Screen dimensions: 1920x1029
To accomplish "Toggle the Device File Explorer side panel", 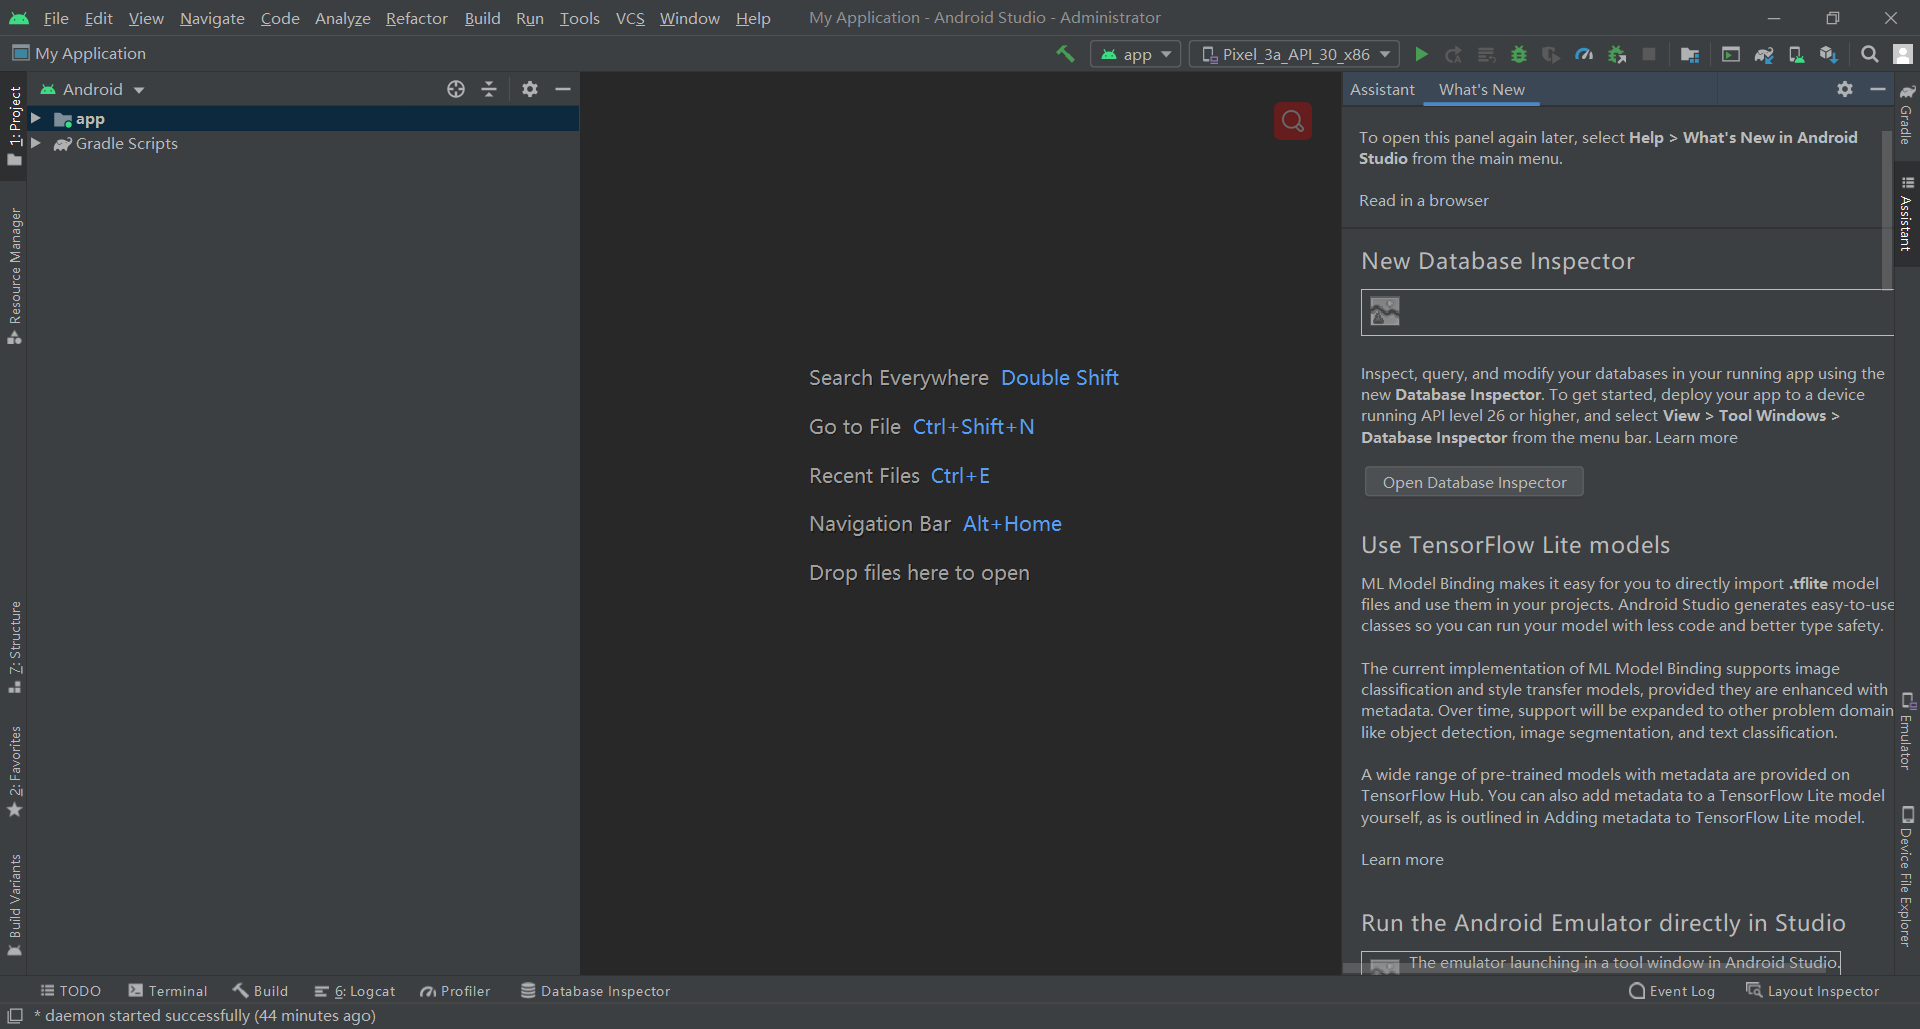I will tap(1907, 876).
